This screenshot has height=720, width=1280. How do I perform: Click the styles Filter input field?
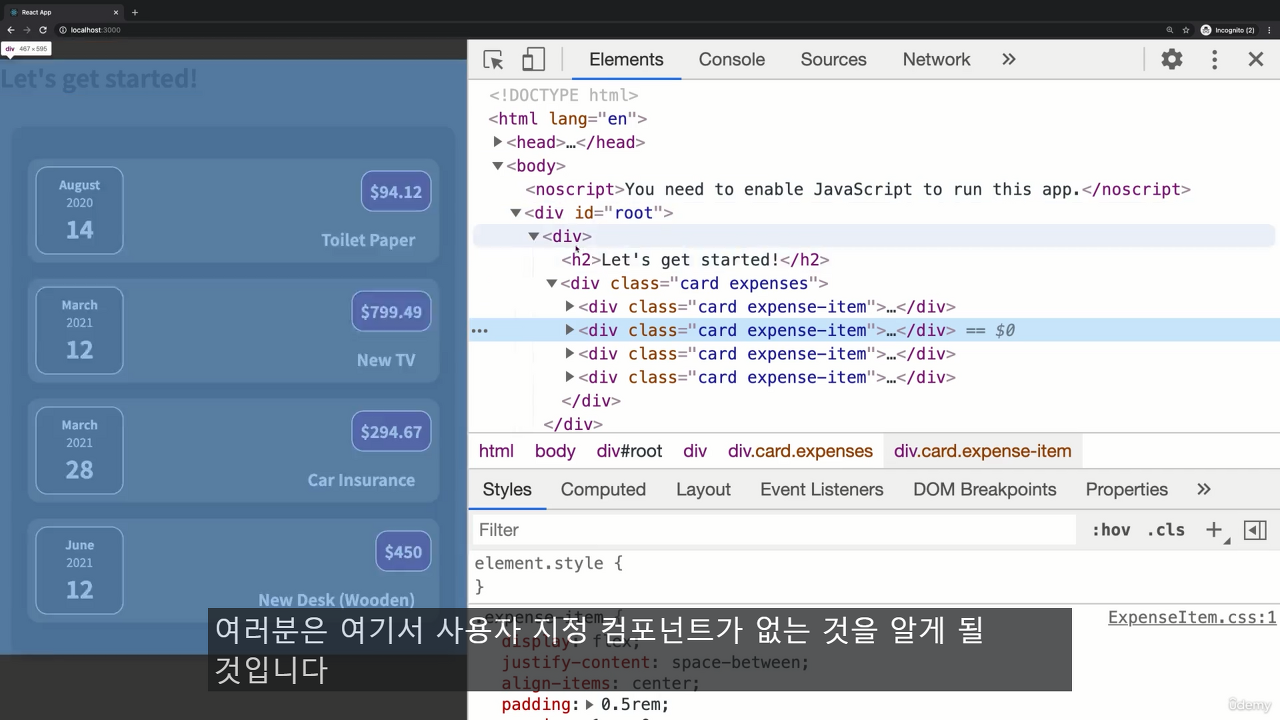[x=772, y=530]
